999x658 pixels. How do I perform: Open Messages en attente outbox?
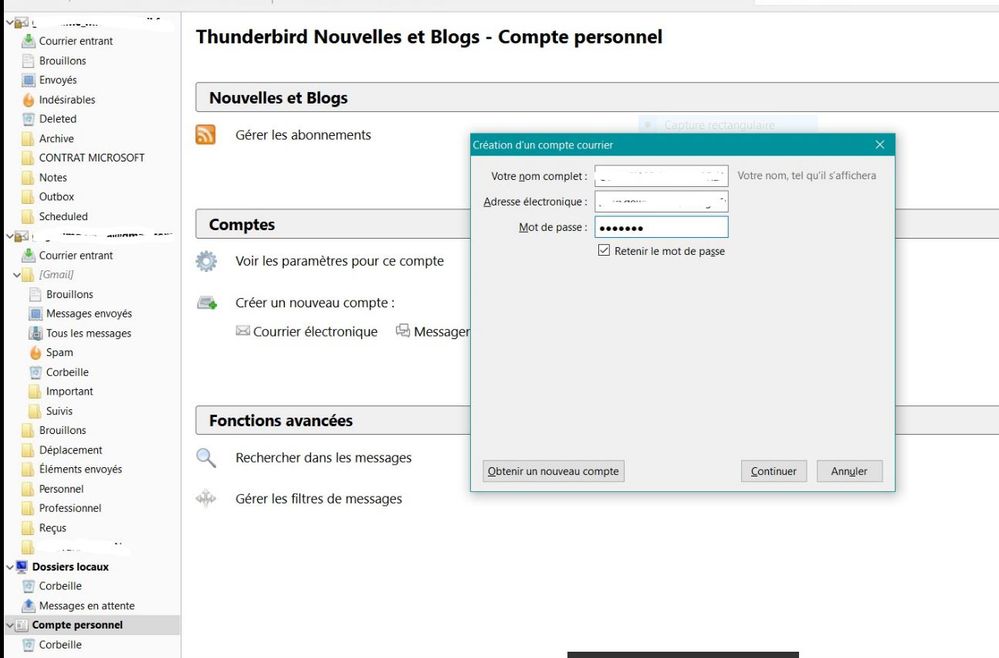(87, 606)
